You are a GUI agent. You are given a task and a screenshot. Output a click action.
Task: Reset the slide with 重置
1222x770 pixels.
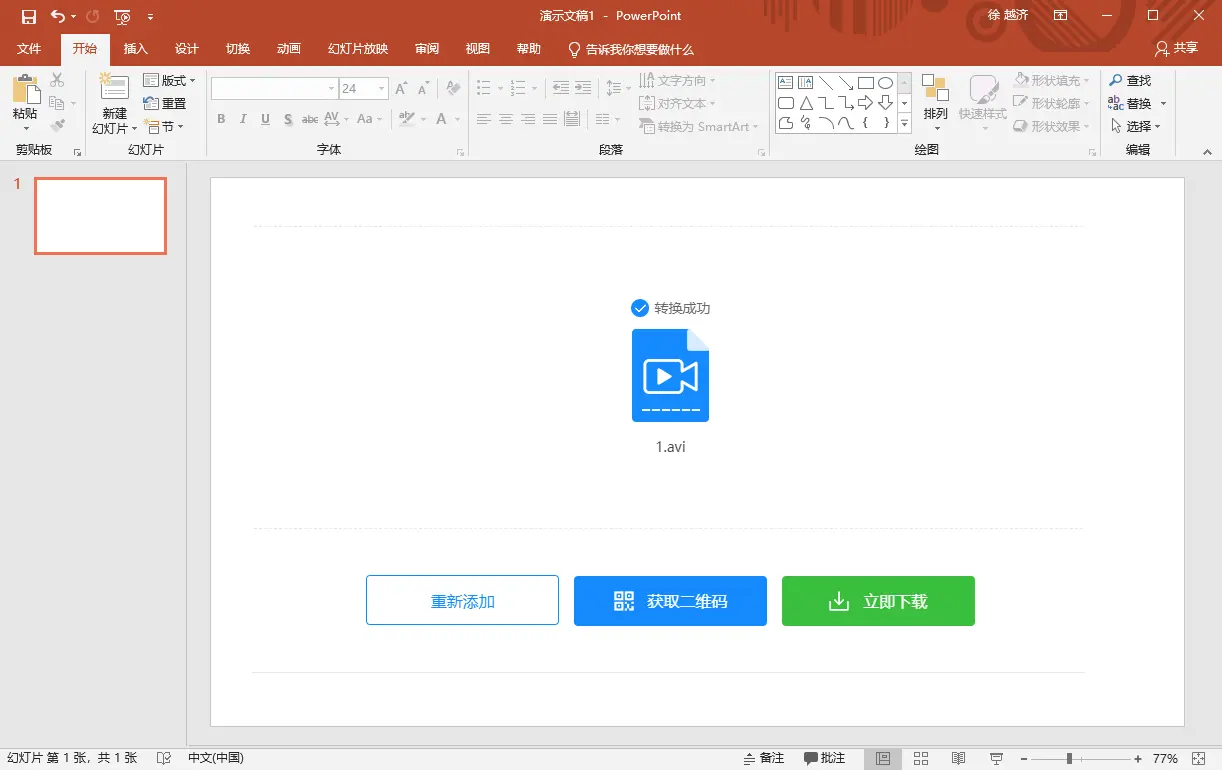pos(165,103)
